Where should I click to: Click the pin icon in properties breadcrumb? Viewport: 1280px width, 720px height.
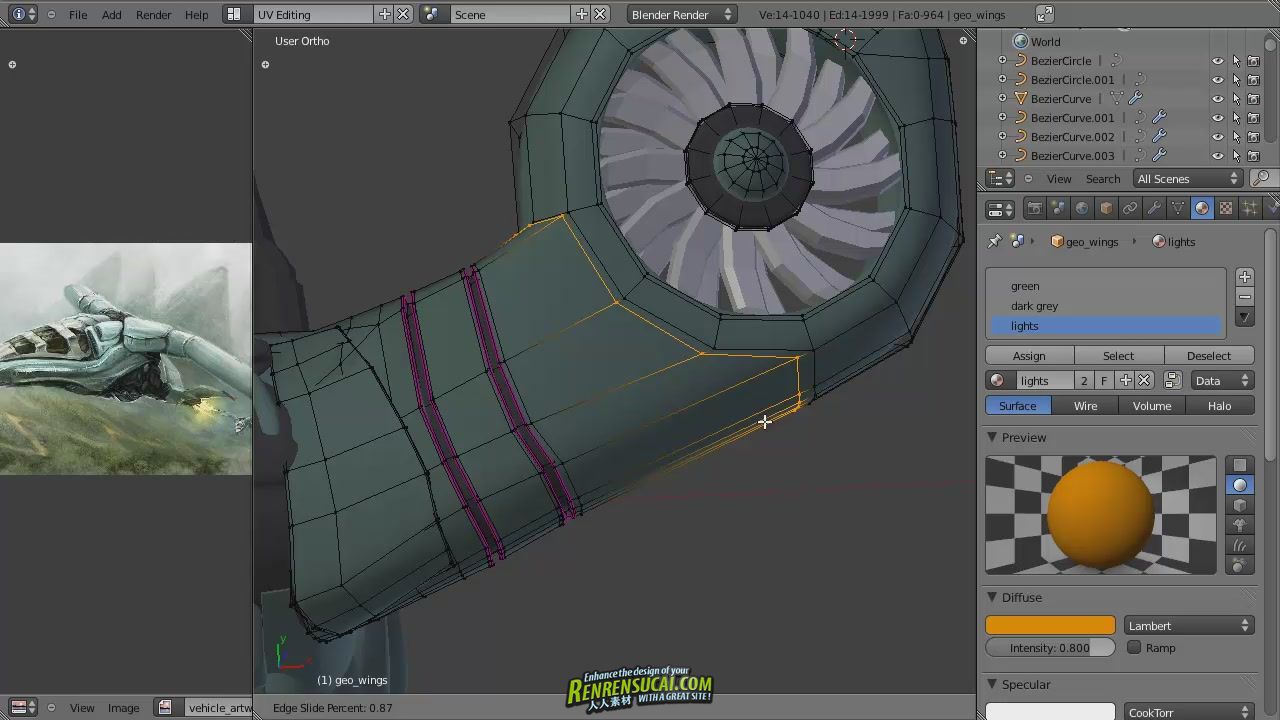tap(994, 241)
